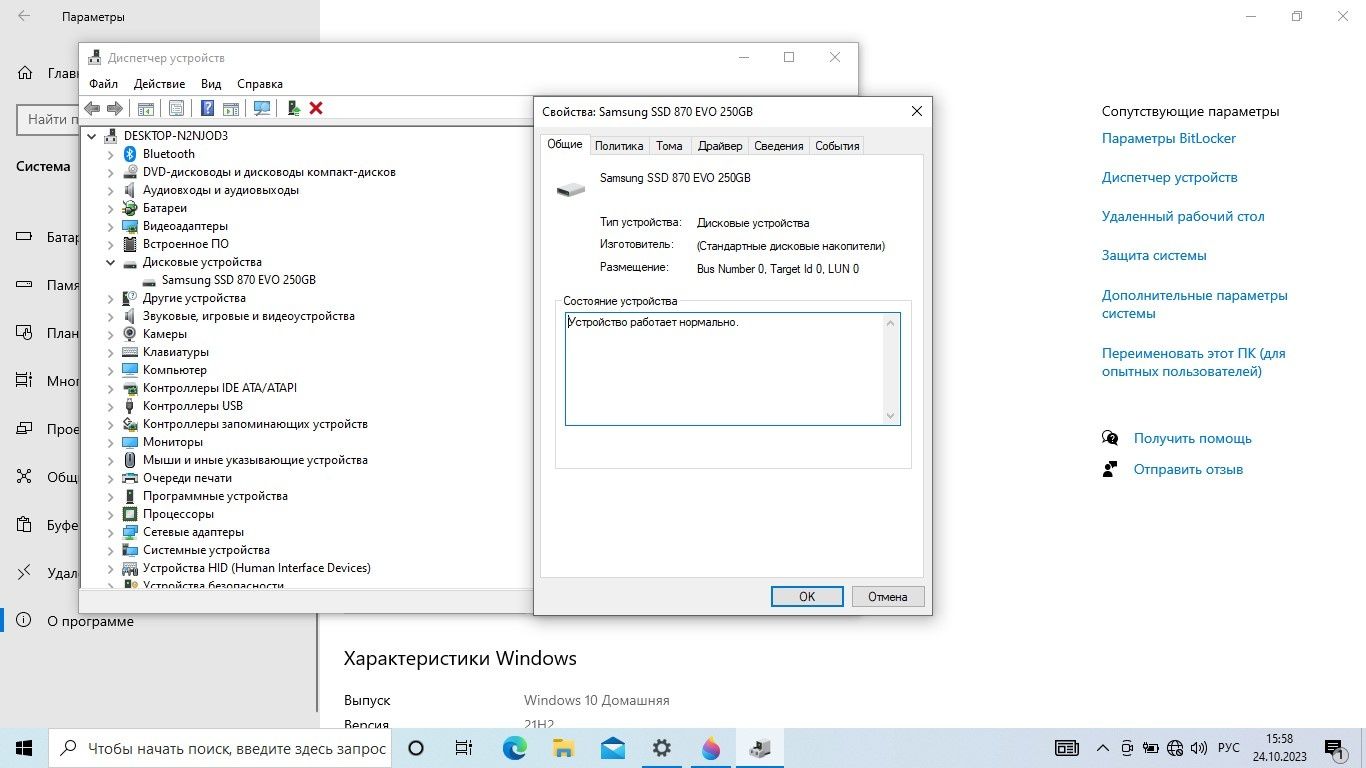Switch to the Политика tab
1366x768 pixels.
(x=619, y=146)
